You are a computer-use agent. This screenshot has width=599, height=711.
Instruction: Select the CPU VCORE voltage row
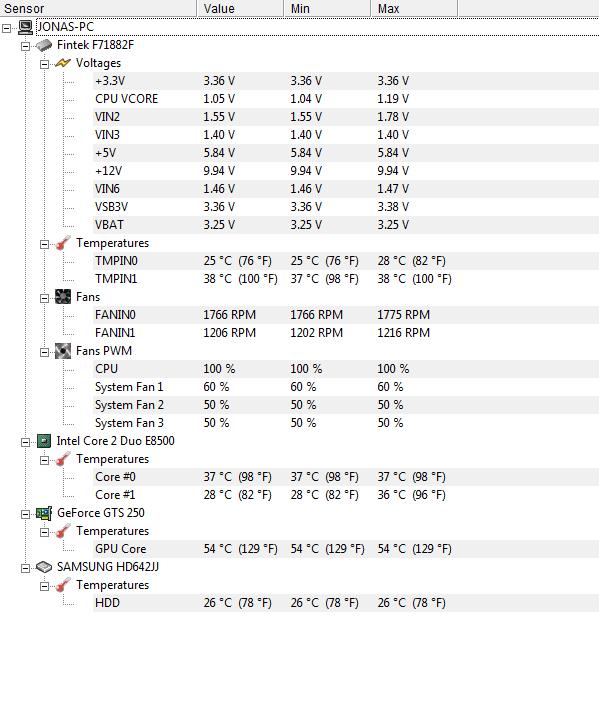(x=346, y=99)
